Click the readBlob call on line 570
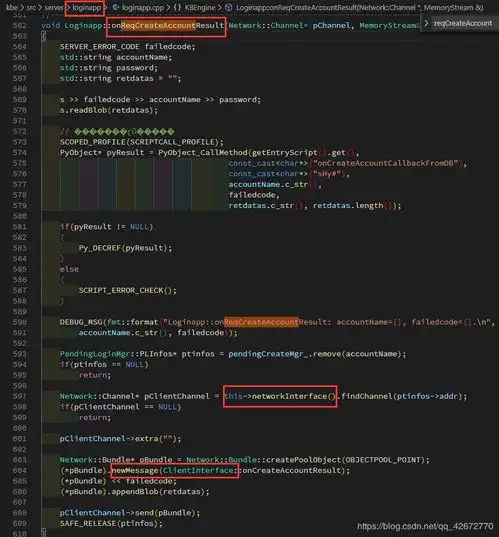The width and height of the screenshot is (499, 537). (x=88, y=110)
